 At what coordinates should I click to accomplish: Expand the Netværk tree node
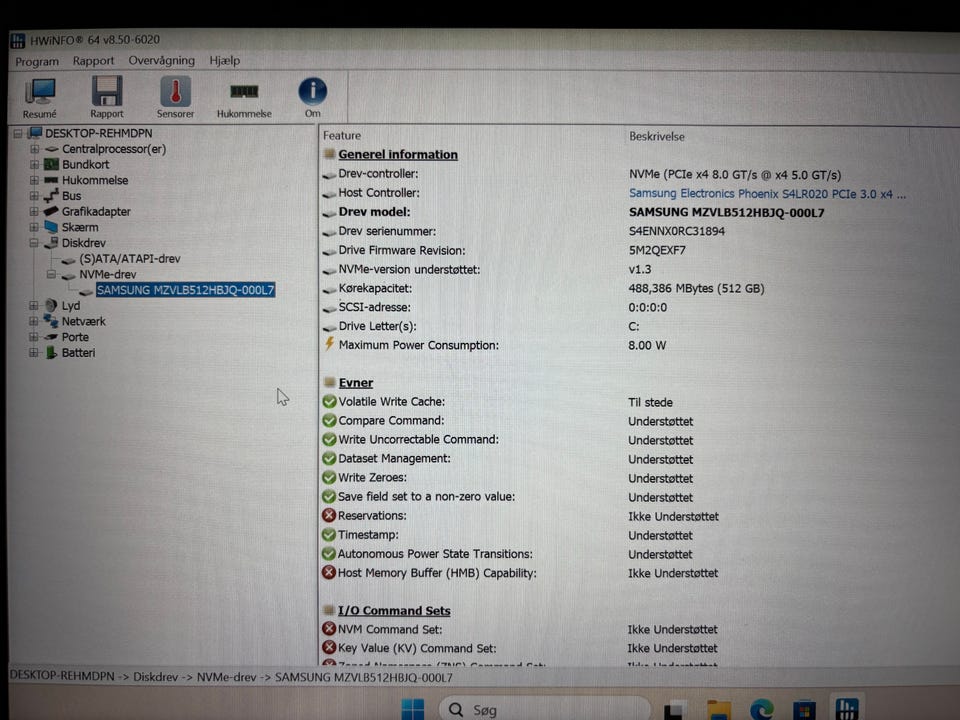(x=34, y=321)
